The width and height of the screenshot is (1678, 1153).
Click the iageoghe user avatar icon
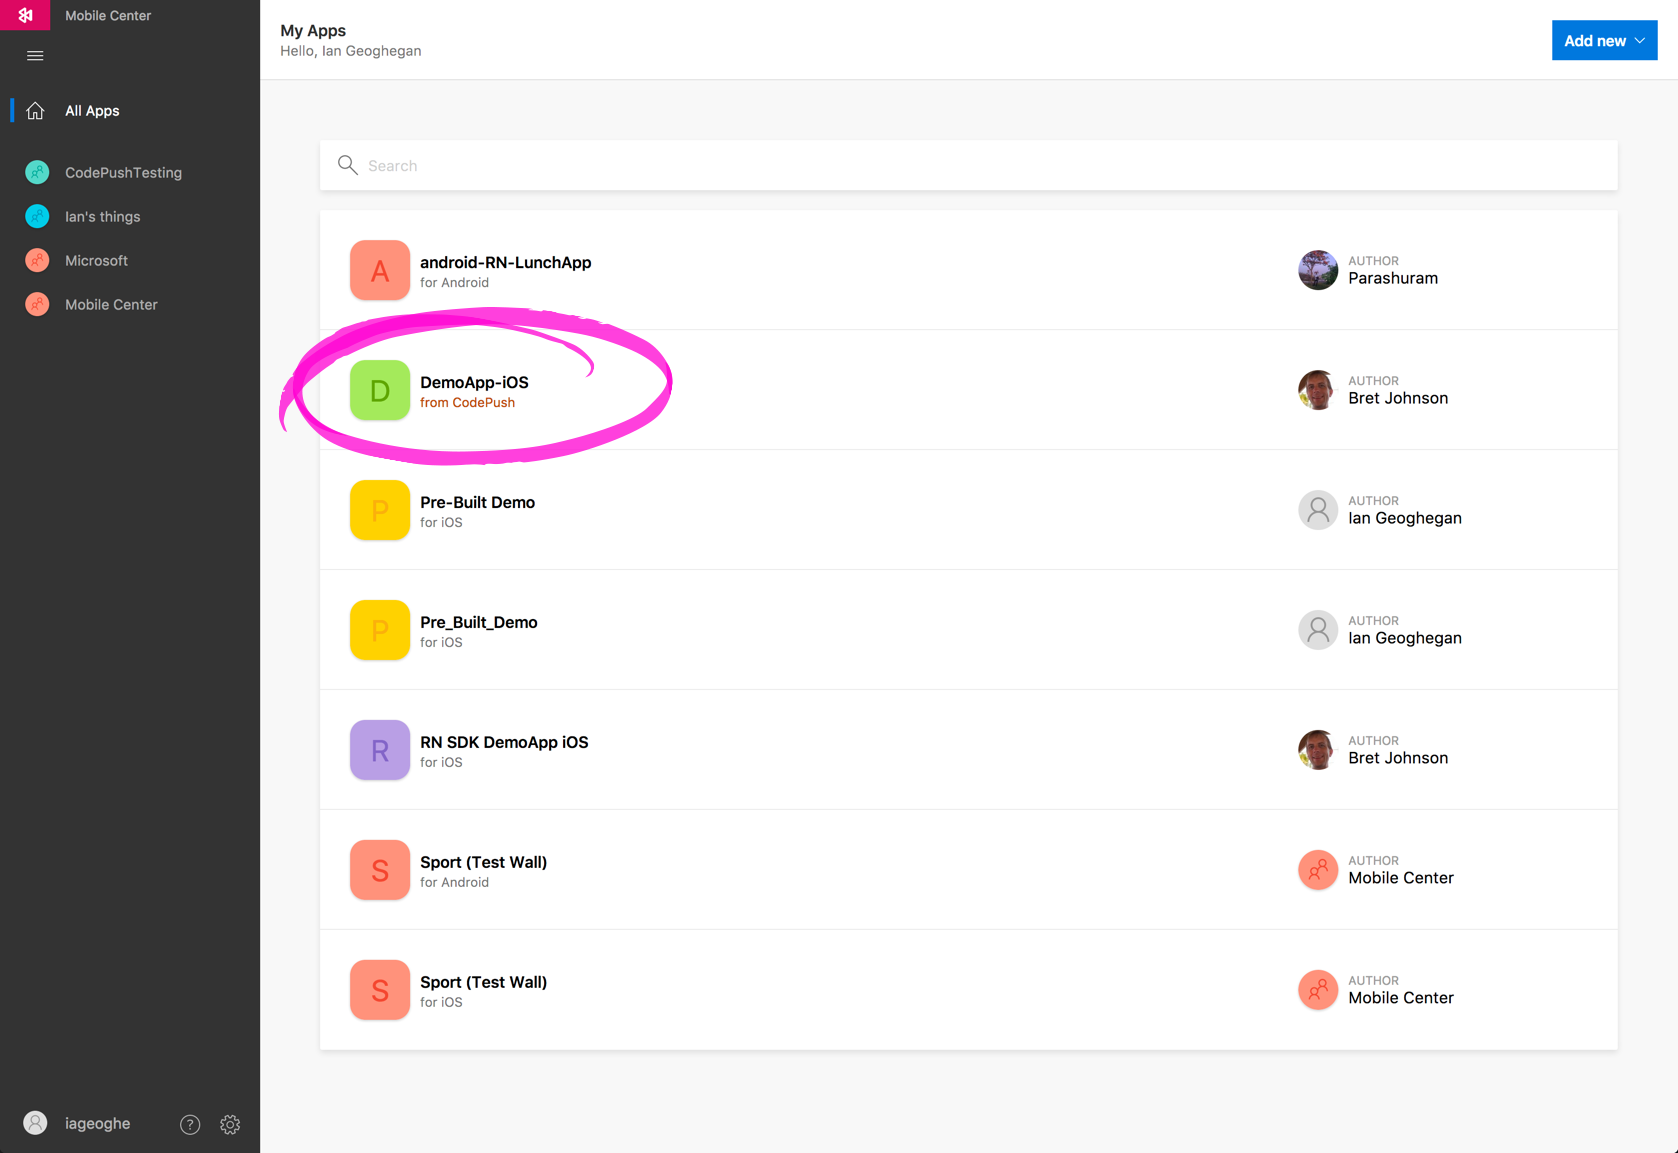pyautogui.click(x=35, y=1123)
